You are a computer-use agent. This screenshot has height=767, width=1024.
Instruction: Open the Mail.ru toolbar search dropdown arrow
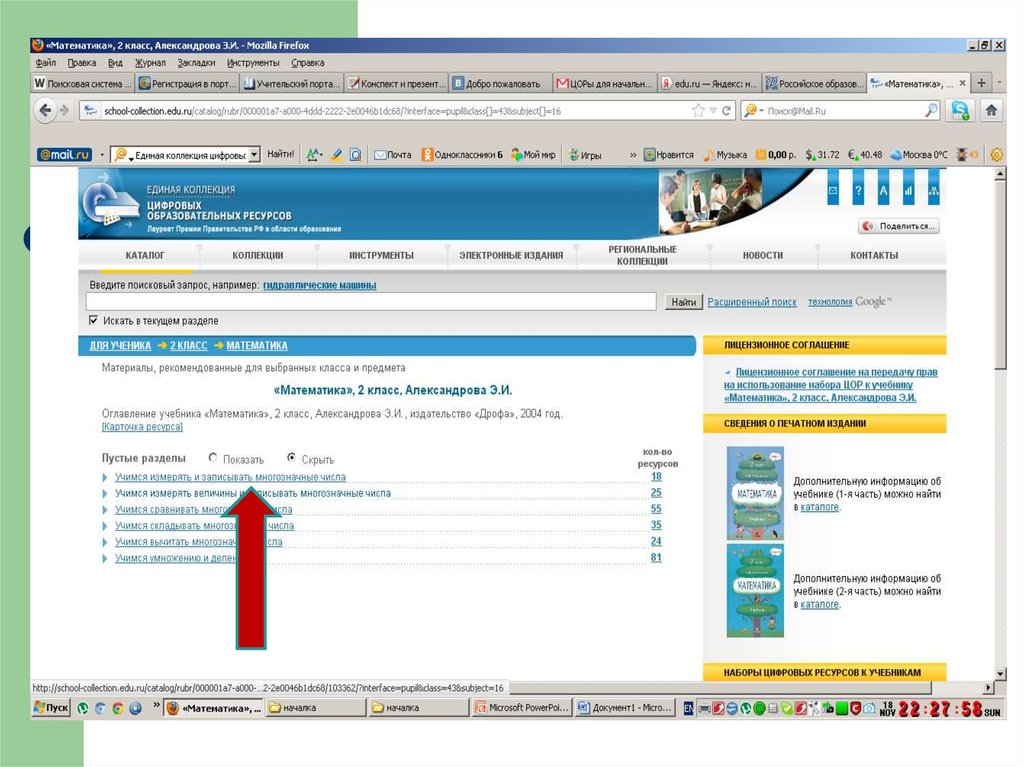(x=254, y=155)
